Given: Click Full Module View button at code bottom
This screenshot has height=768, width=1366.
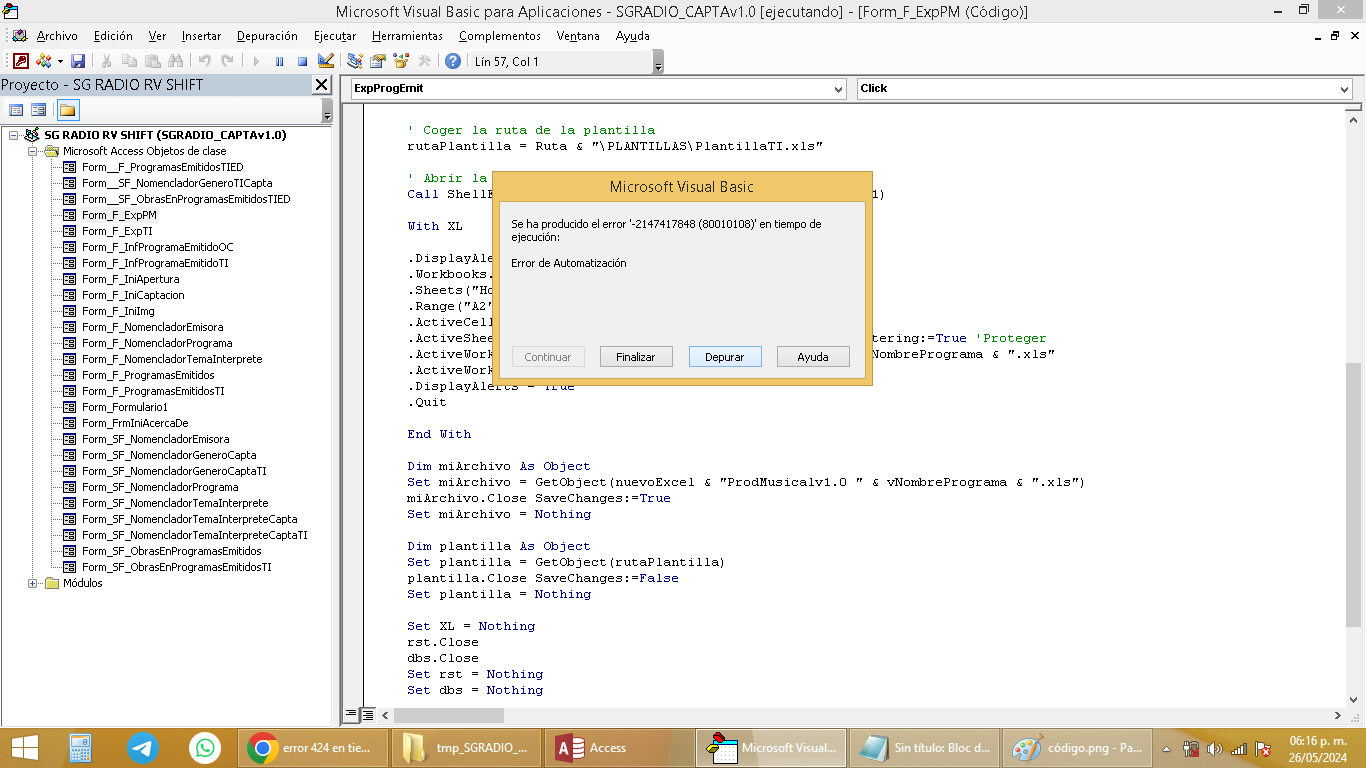Looking at the screenshot, I should [x=367, y=715].
